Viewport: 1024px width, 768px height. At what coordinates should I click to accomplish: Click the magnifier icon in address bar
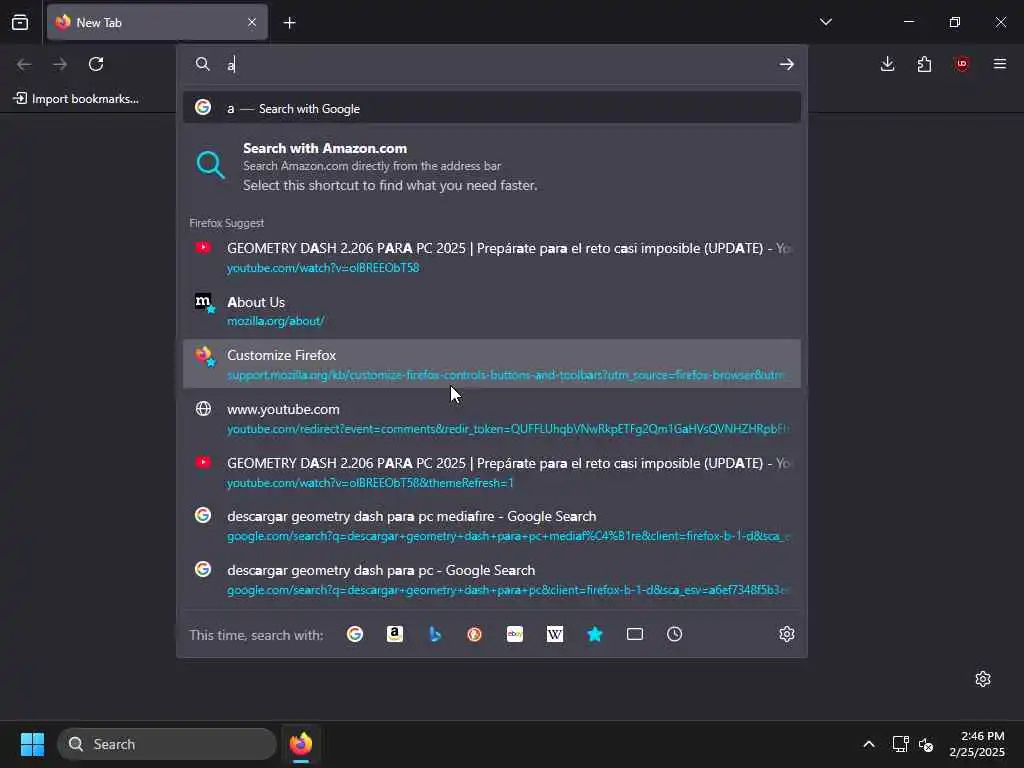point(202,64)
